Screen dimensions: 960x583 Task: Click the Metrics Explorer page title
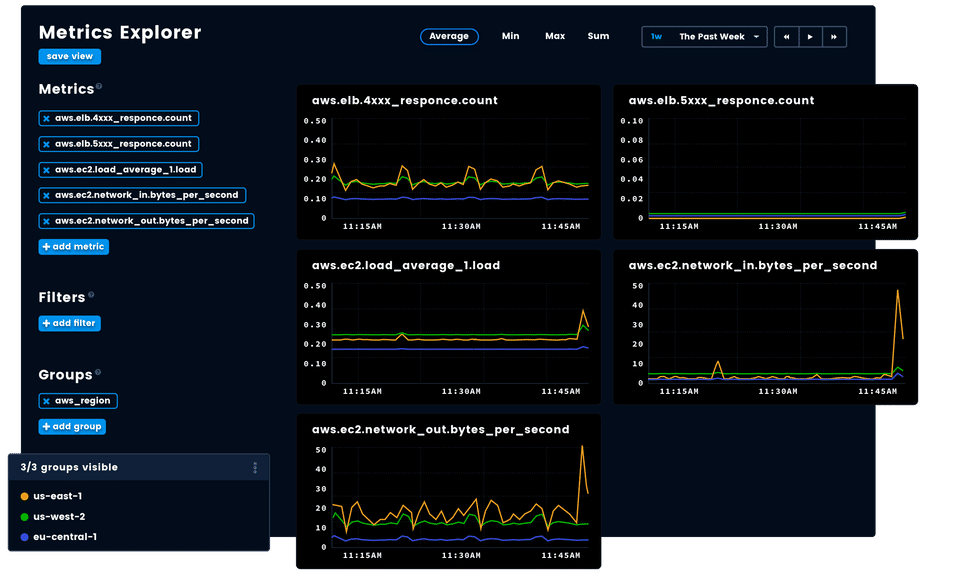point(120,32)
